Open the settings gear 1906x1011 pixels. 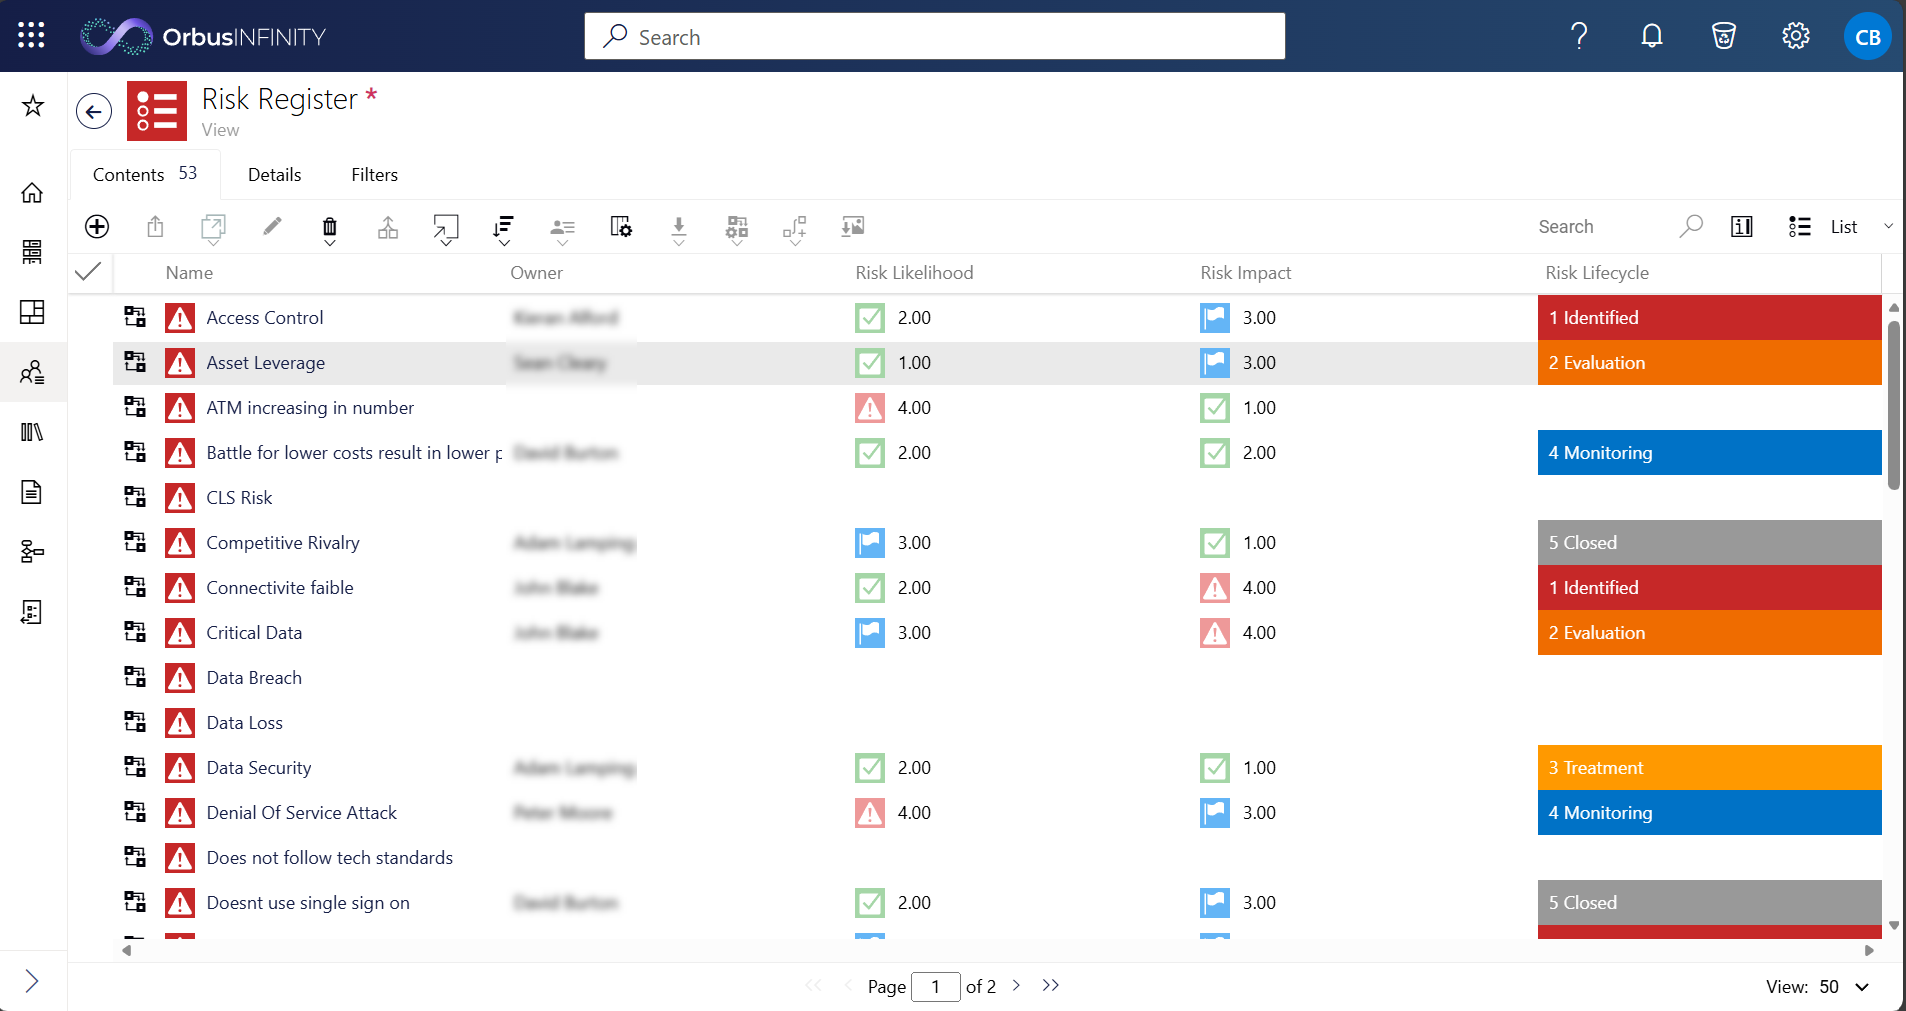[1796, 36]
